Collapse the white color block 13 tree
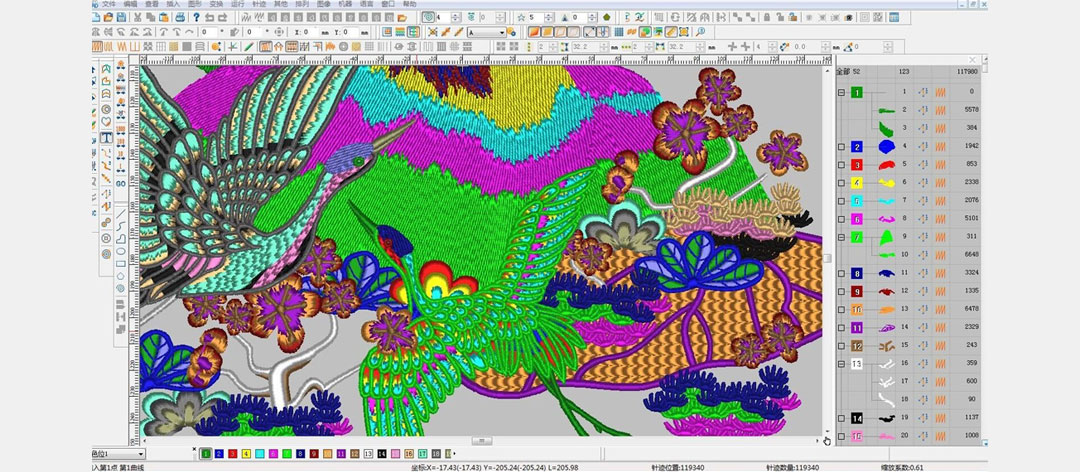Screen dimensions: 1080x472 [841, 364]
